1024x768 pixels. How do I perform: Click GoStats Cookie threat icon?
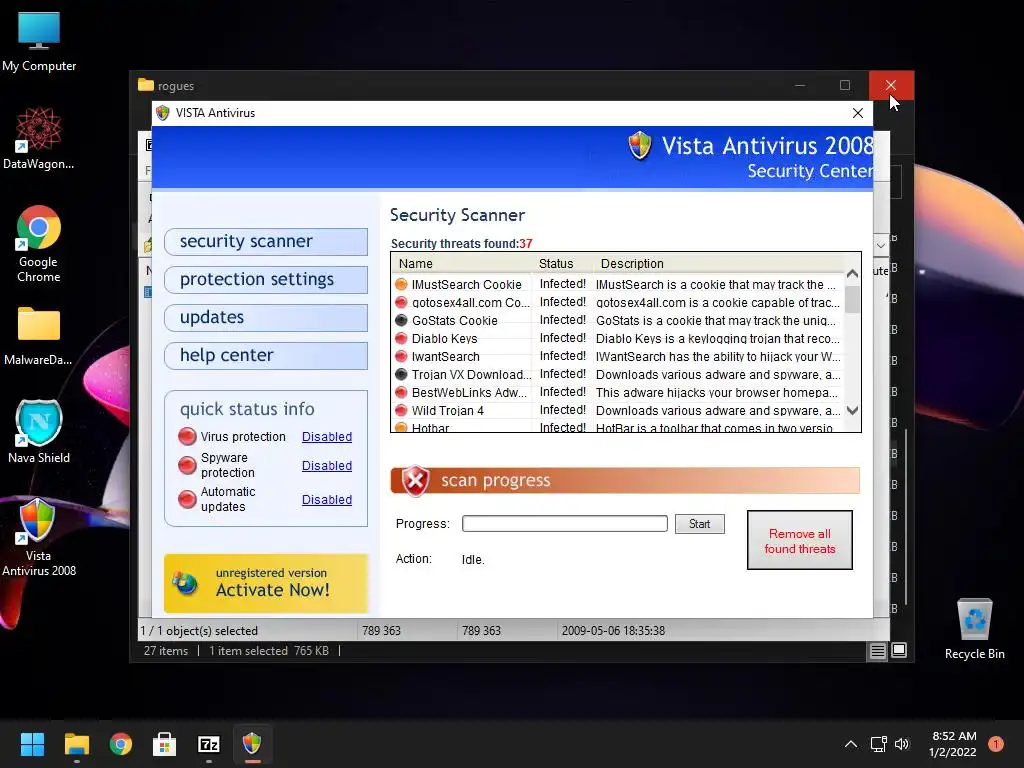[401, 321]
